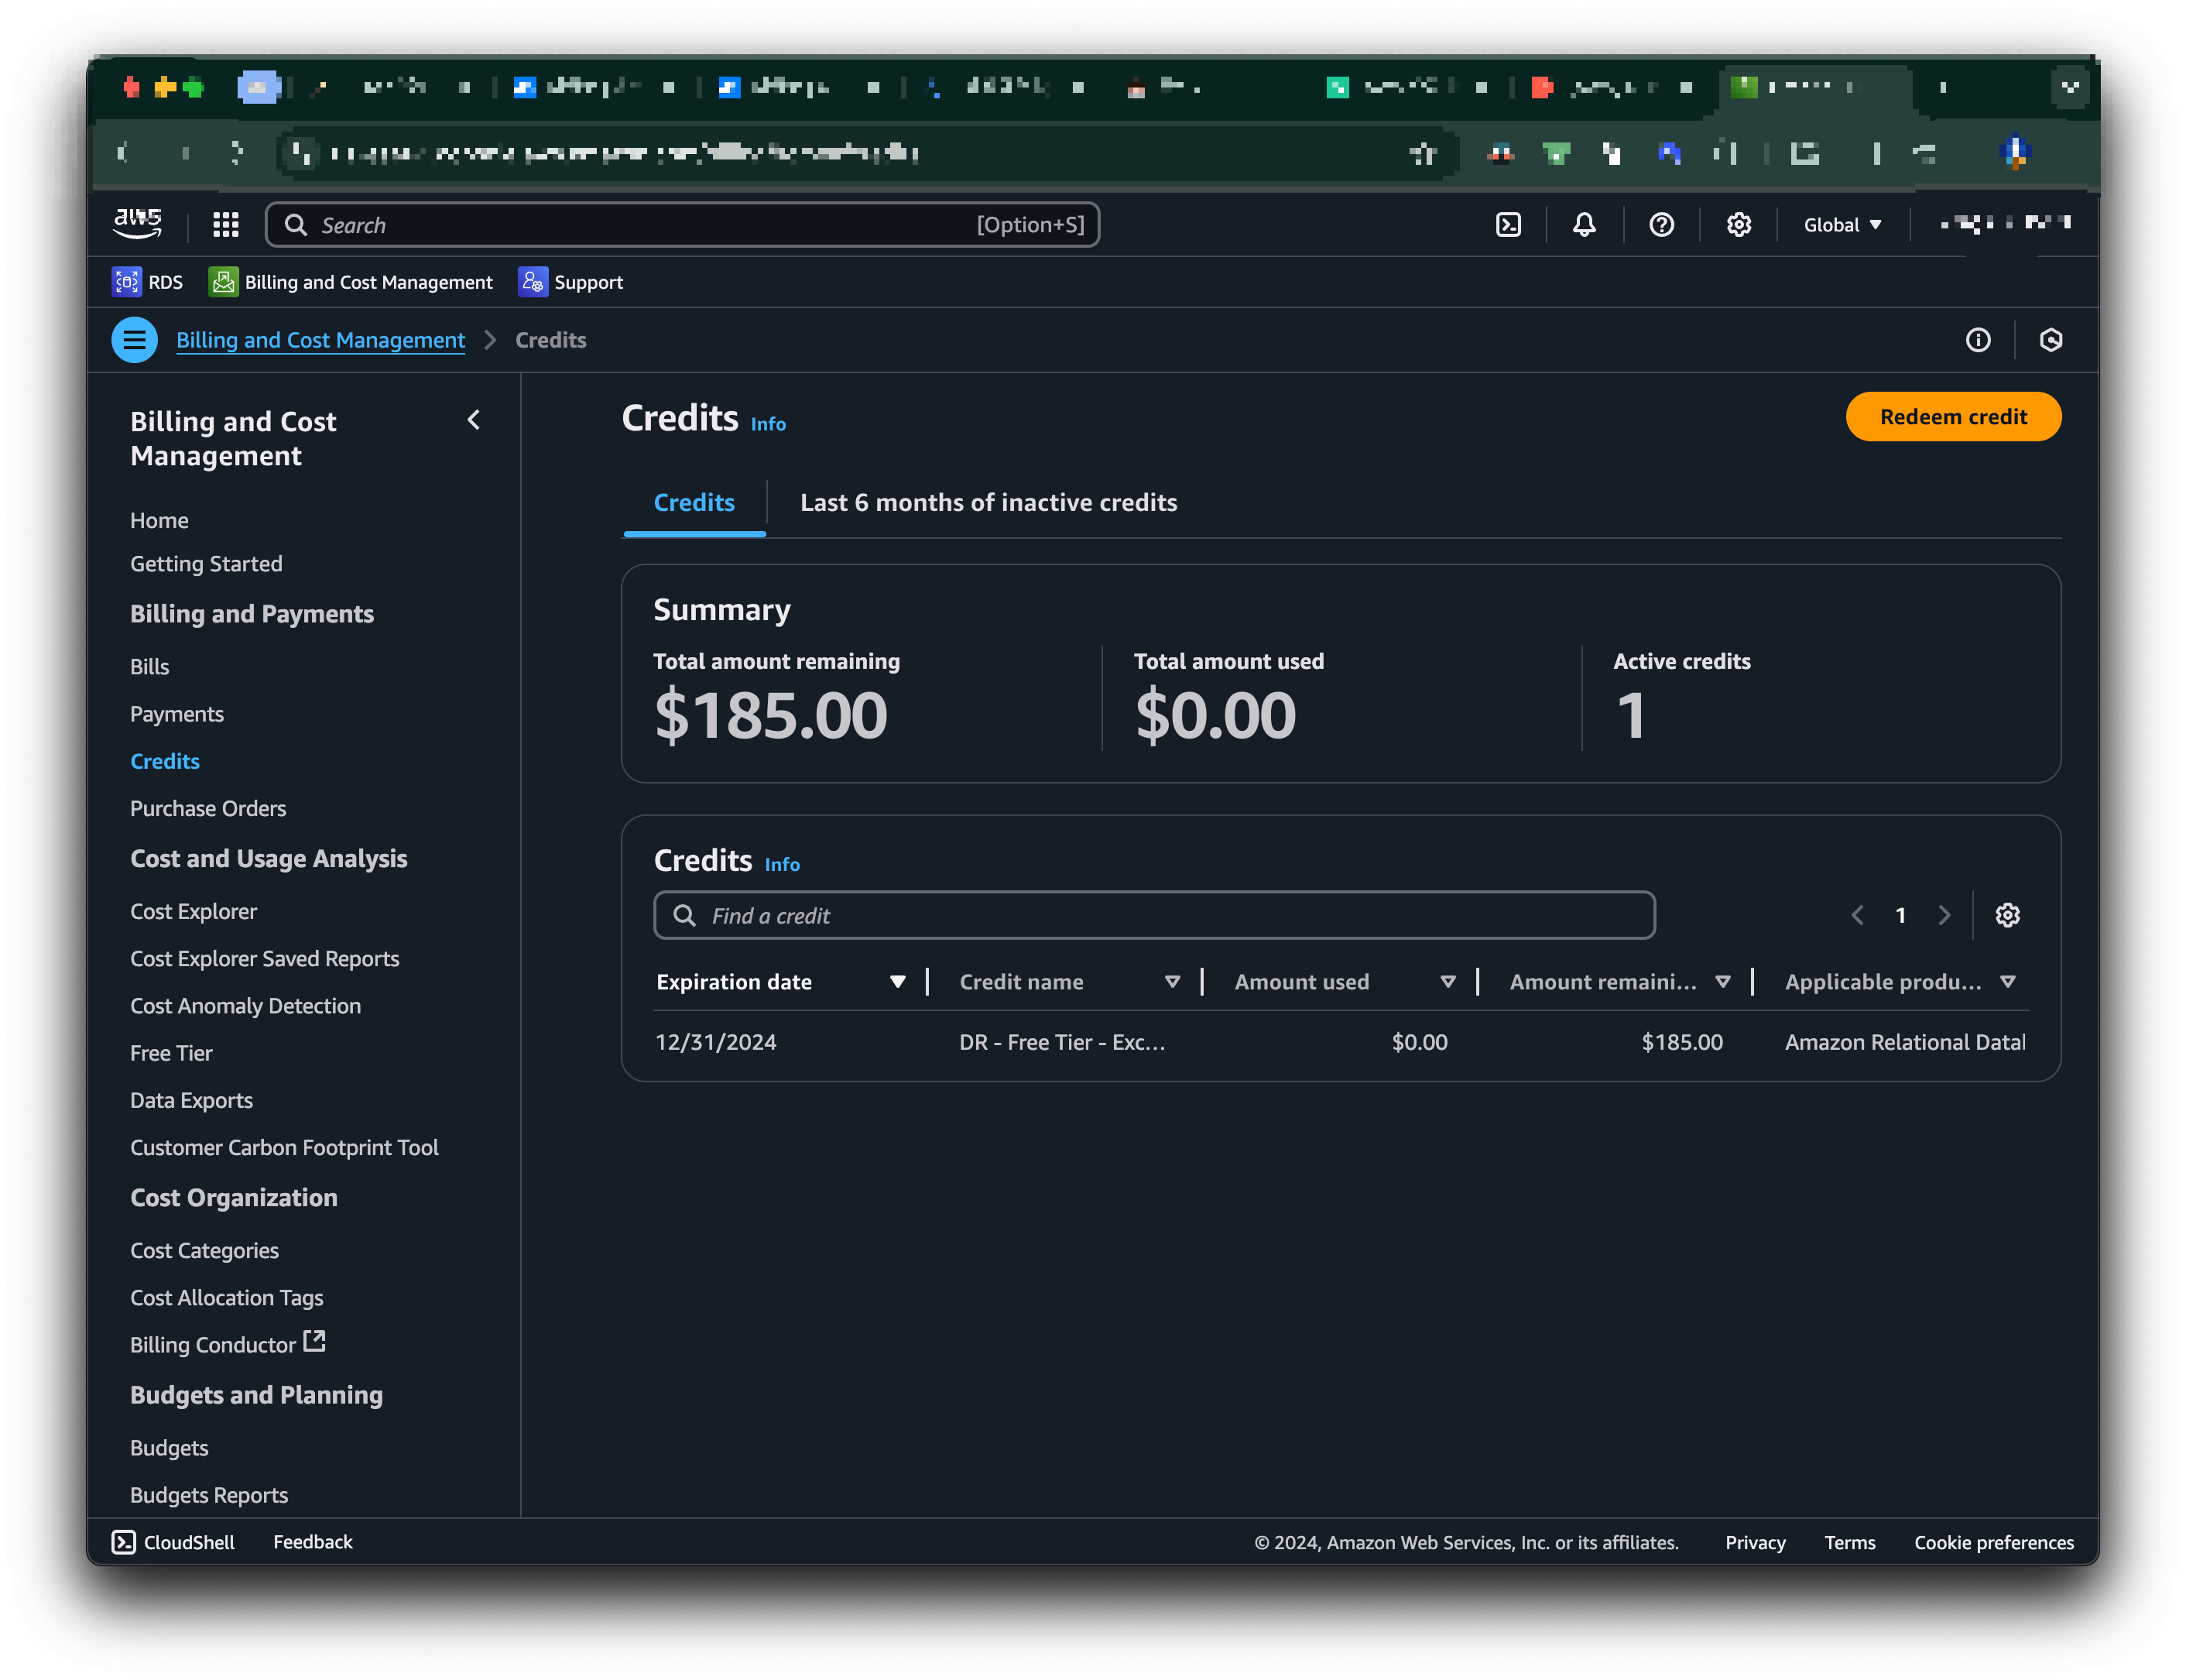
Task: Toggle the blue hamburger navigation button
Action: [134, 340]
